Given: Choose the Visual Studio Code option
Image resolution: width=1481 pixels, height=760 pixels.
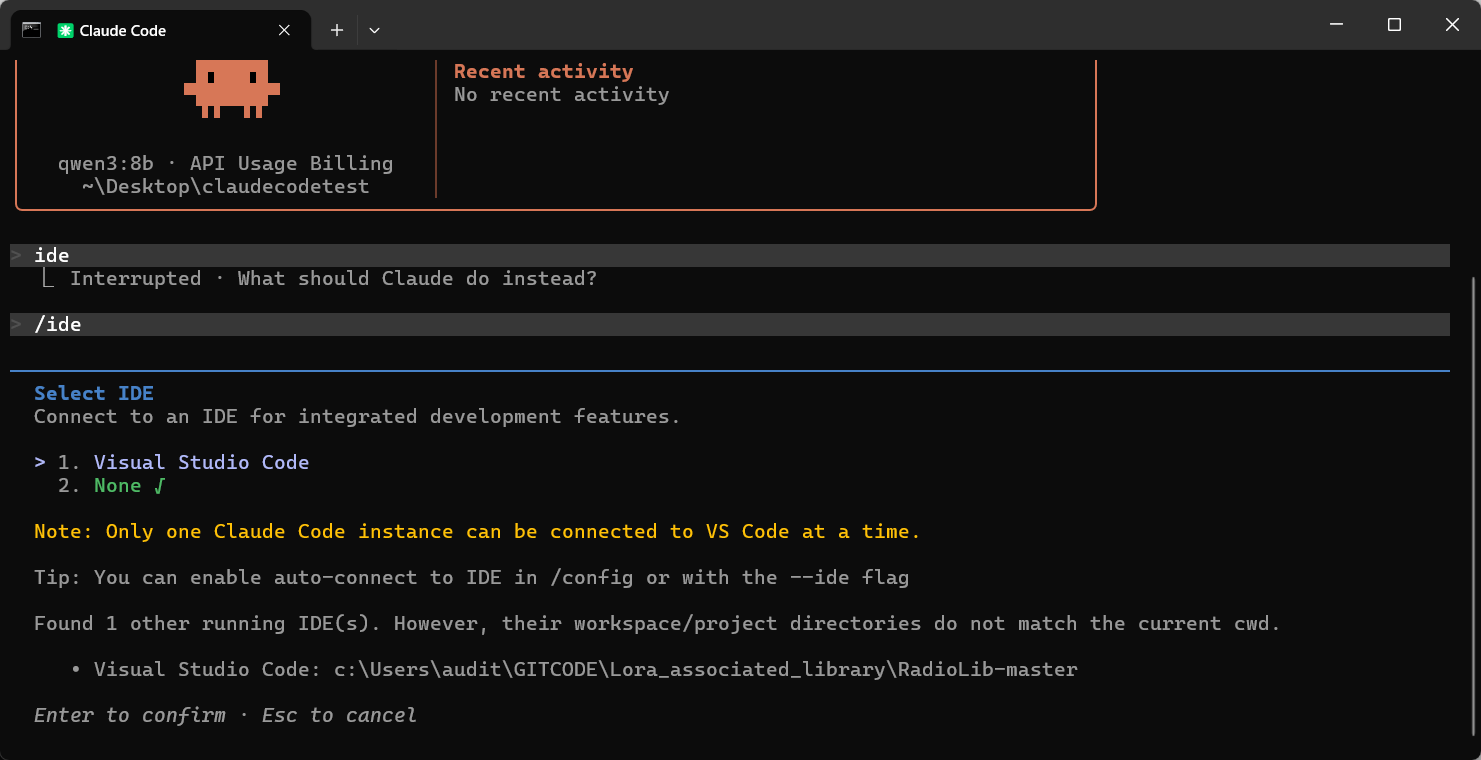Looking at the screenshot, I should click(x=201, y=462).
